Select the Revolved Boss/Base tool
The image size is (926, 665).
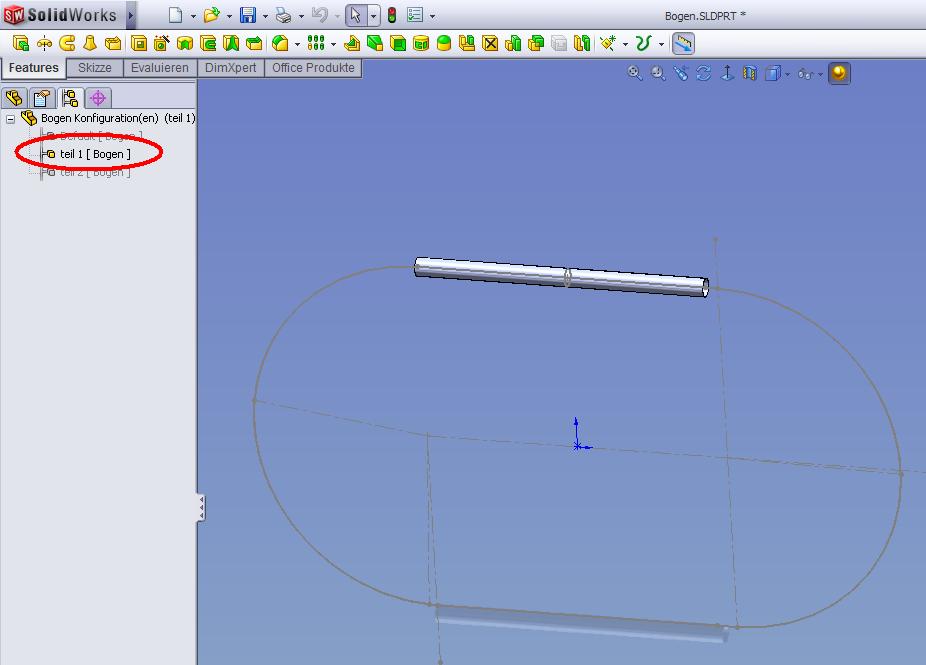[44, 43]
